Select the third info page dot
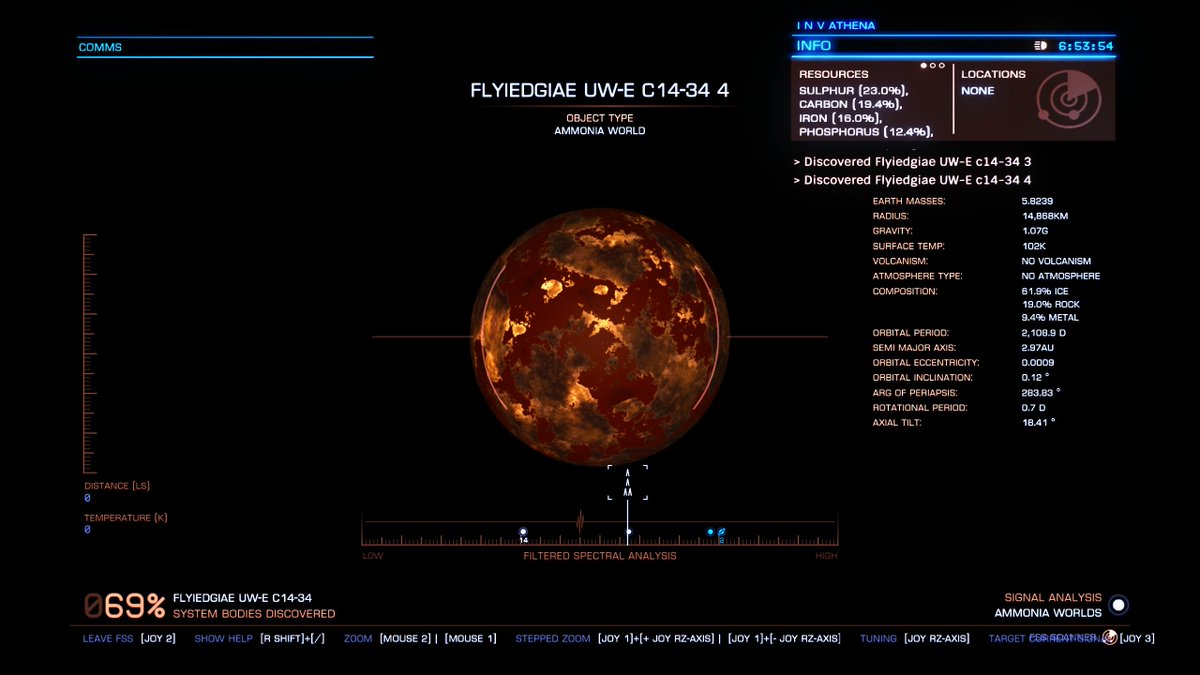The height and width of the screenshot is (675, 1200). click(x=940, y=65)
